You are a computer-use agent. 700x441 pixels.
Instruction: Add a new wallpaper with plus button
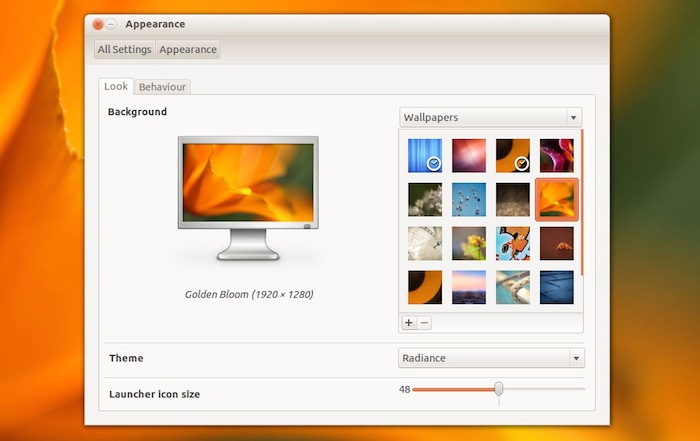coord(408,323)
